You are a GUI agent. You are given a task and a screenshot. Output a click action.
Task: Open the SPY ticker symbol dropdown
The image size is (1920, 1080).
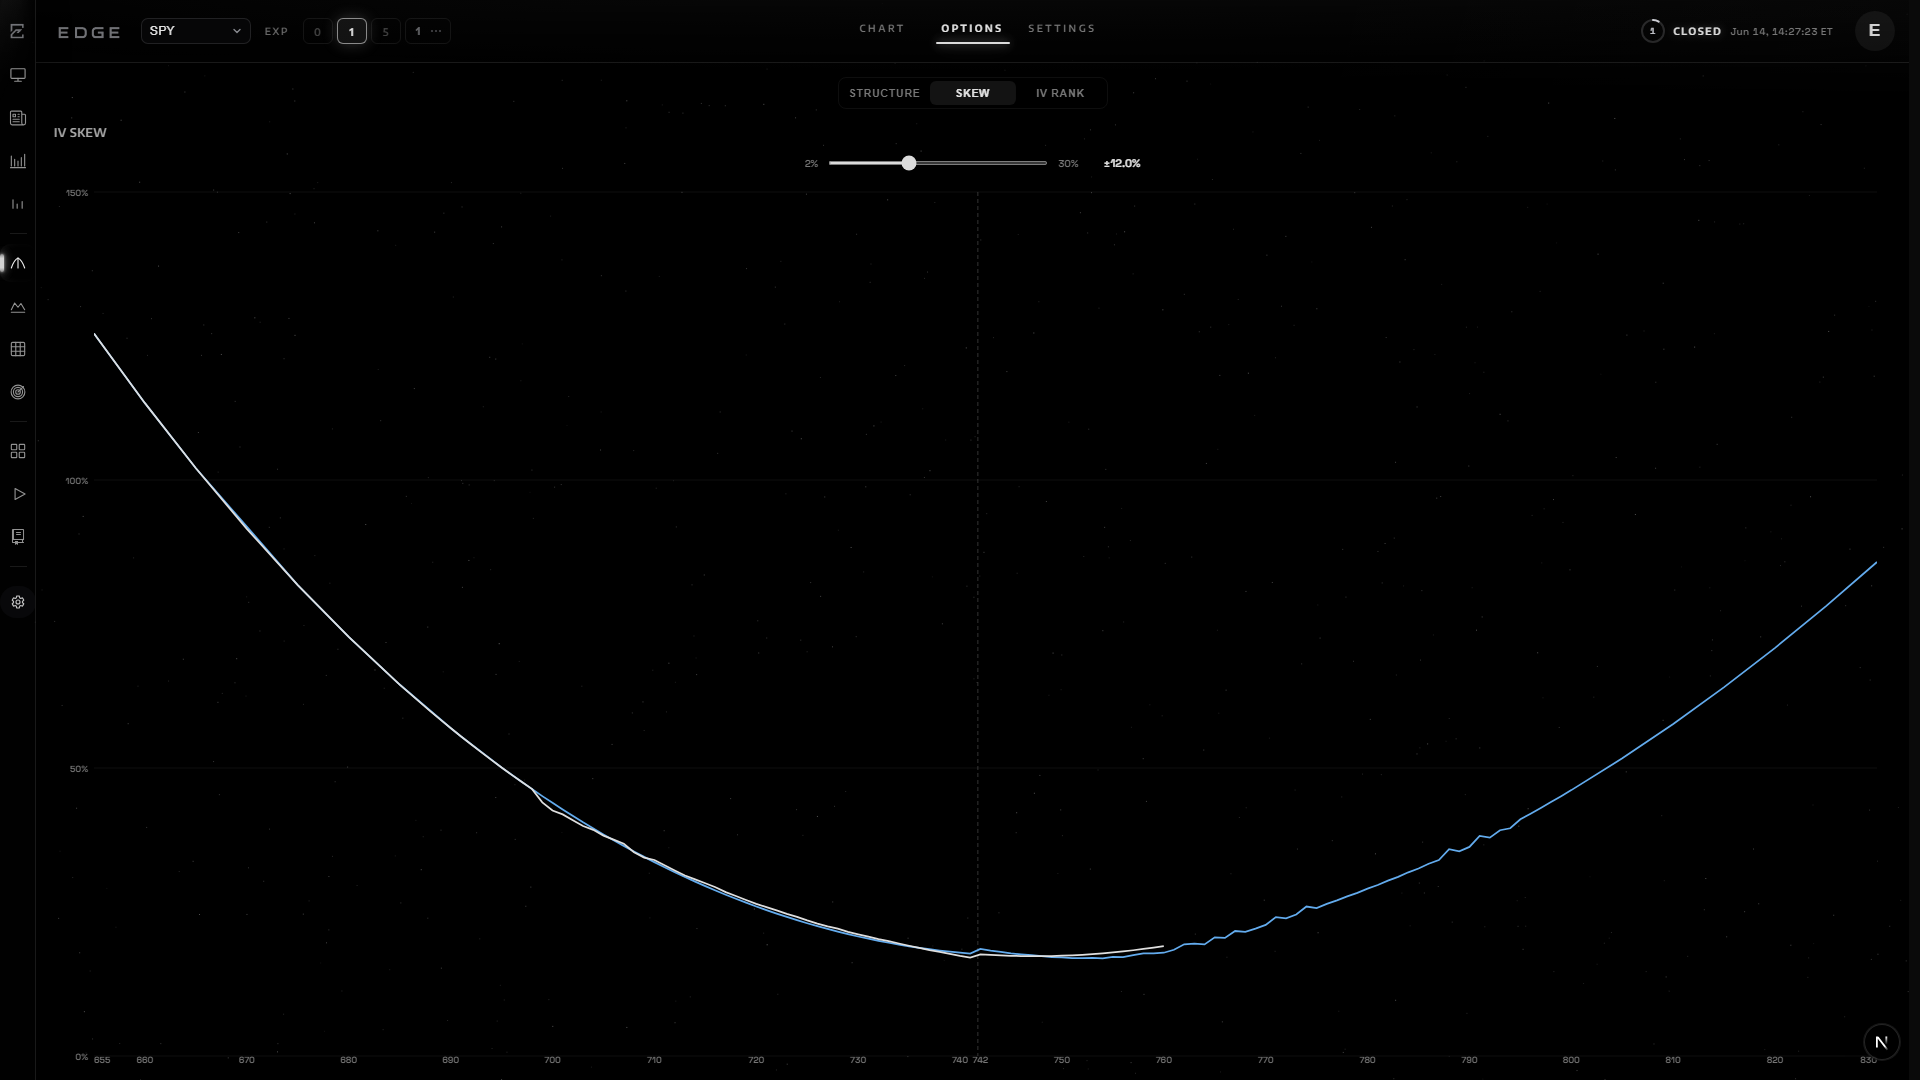pyautogui.click(x=195, y=31)
